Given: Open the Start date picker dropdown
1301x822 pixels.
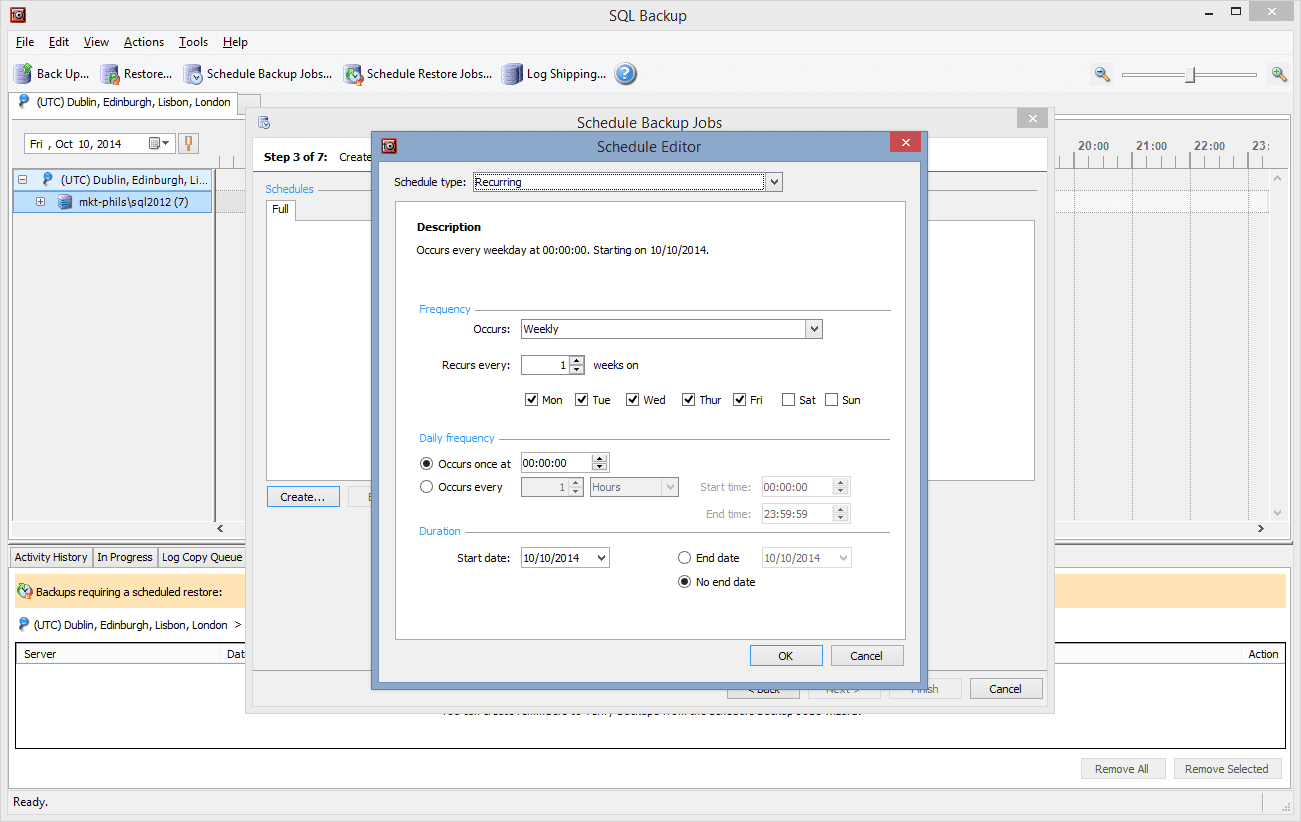Looking at the screenshot, I should [600, 558].
